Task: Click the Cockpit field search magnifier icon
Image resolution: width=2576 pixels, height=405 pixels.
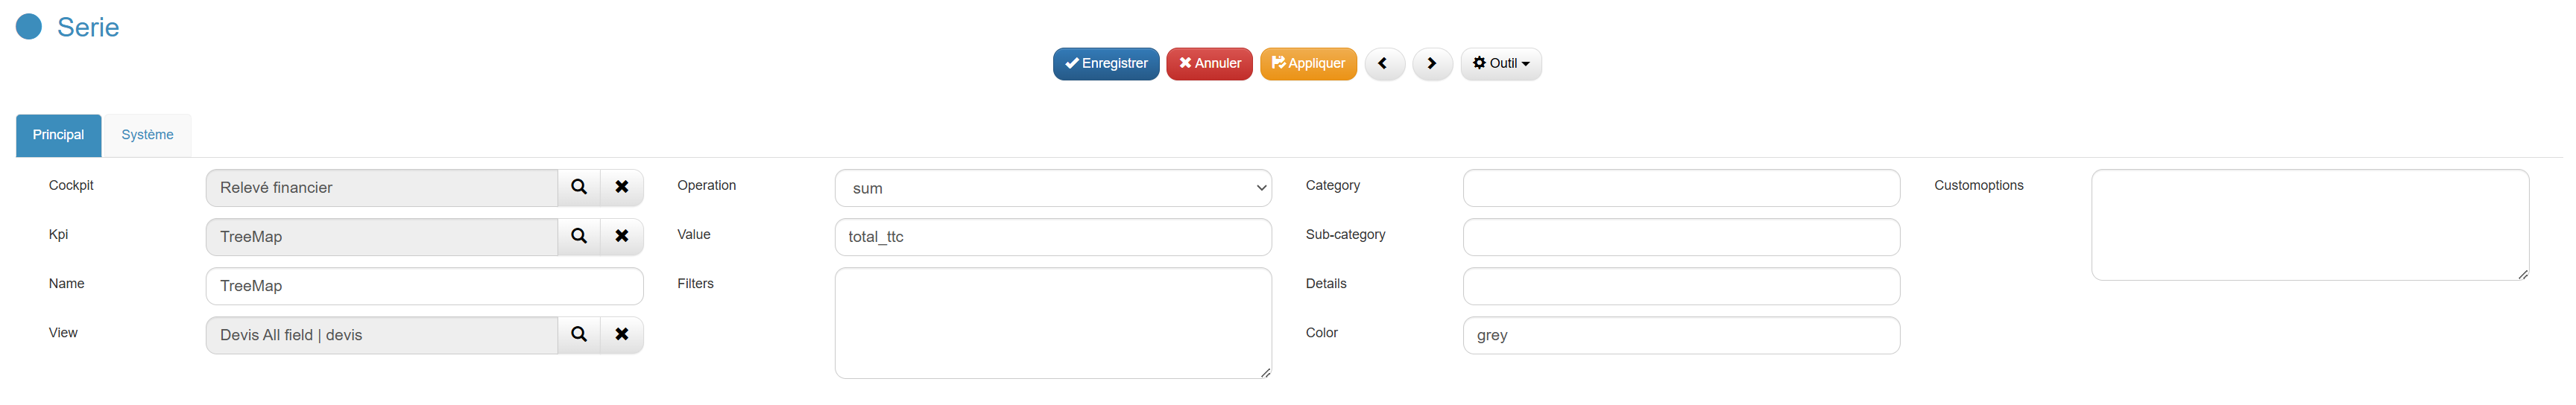Action: click(x=578, y=187)
